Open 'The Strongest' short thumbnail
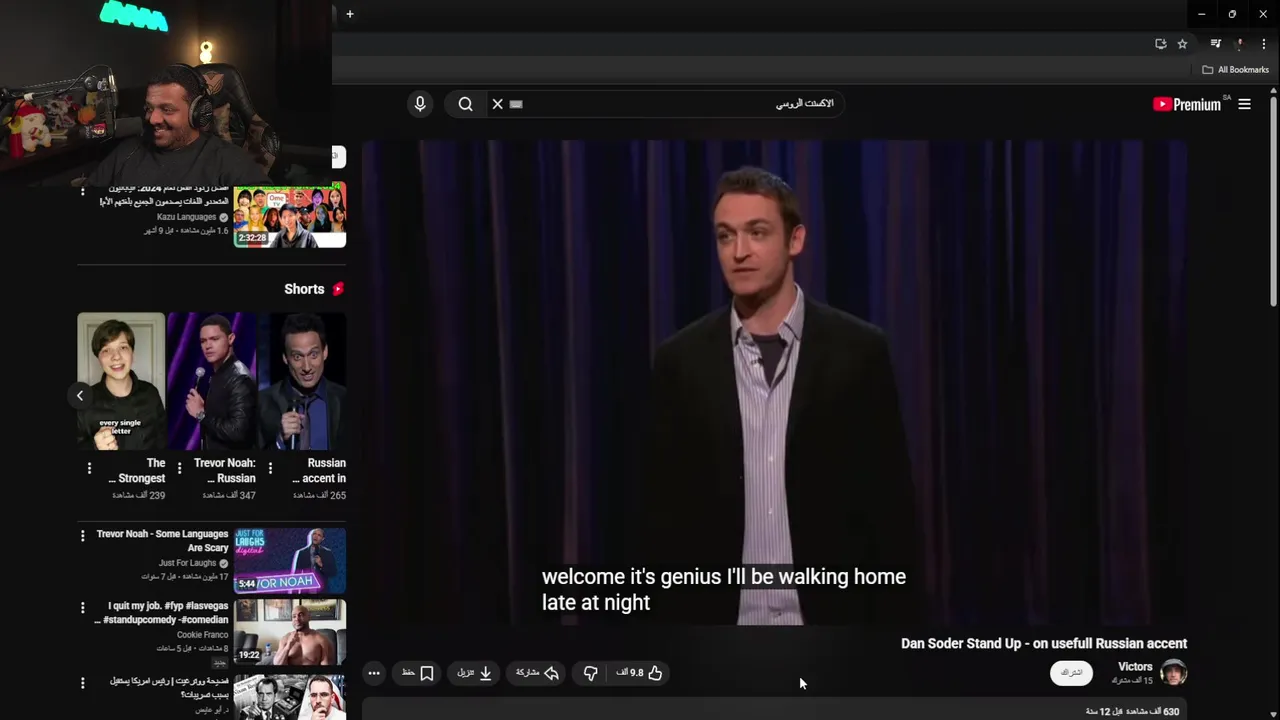 click(121, 381)
